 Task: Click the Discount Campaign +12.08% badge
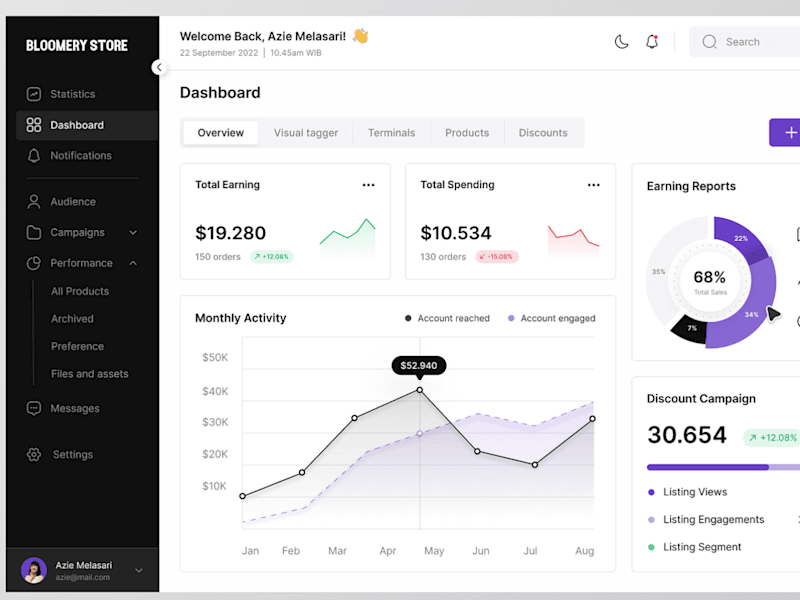[772, 438]
